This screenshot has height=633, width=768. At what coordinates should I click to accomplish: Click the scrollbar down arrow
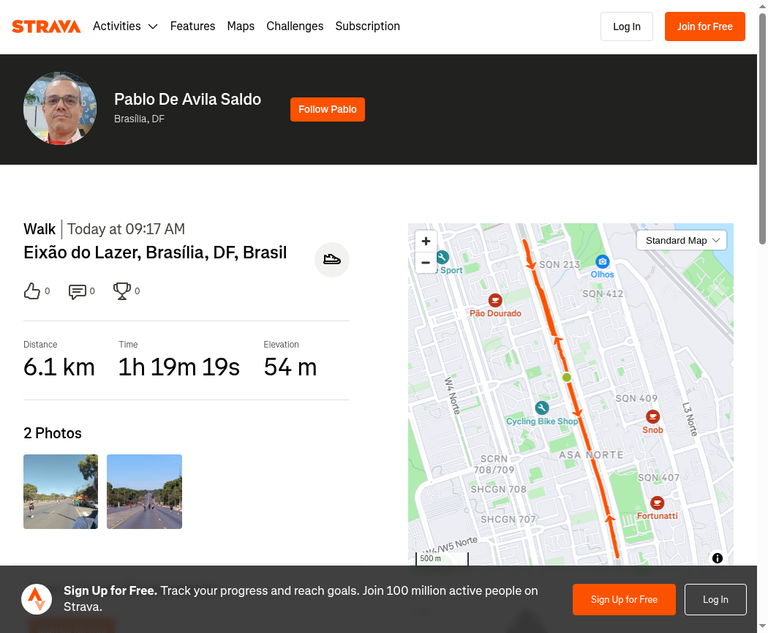tap(763, 627)
